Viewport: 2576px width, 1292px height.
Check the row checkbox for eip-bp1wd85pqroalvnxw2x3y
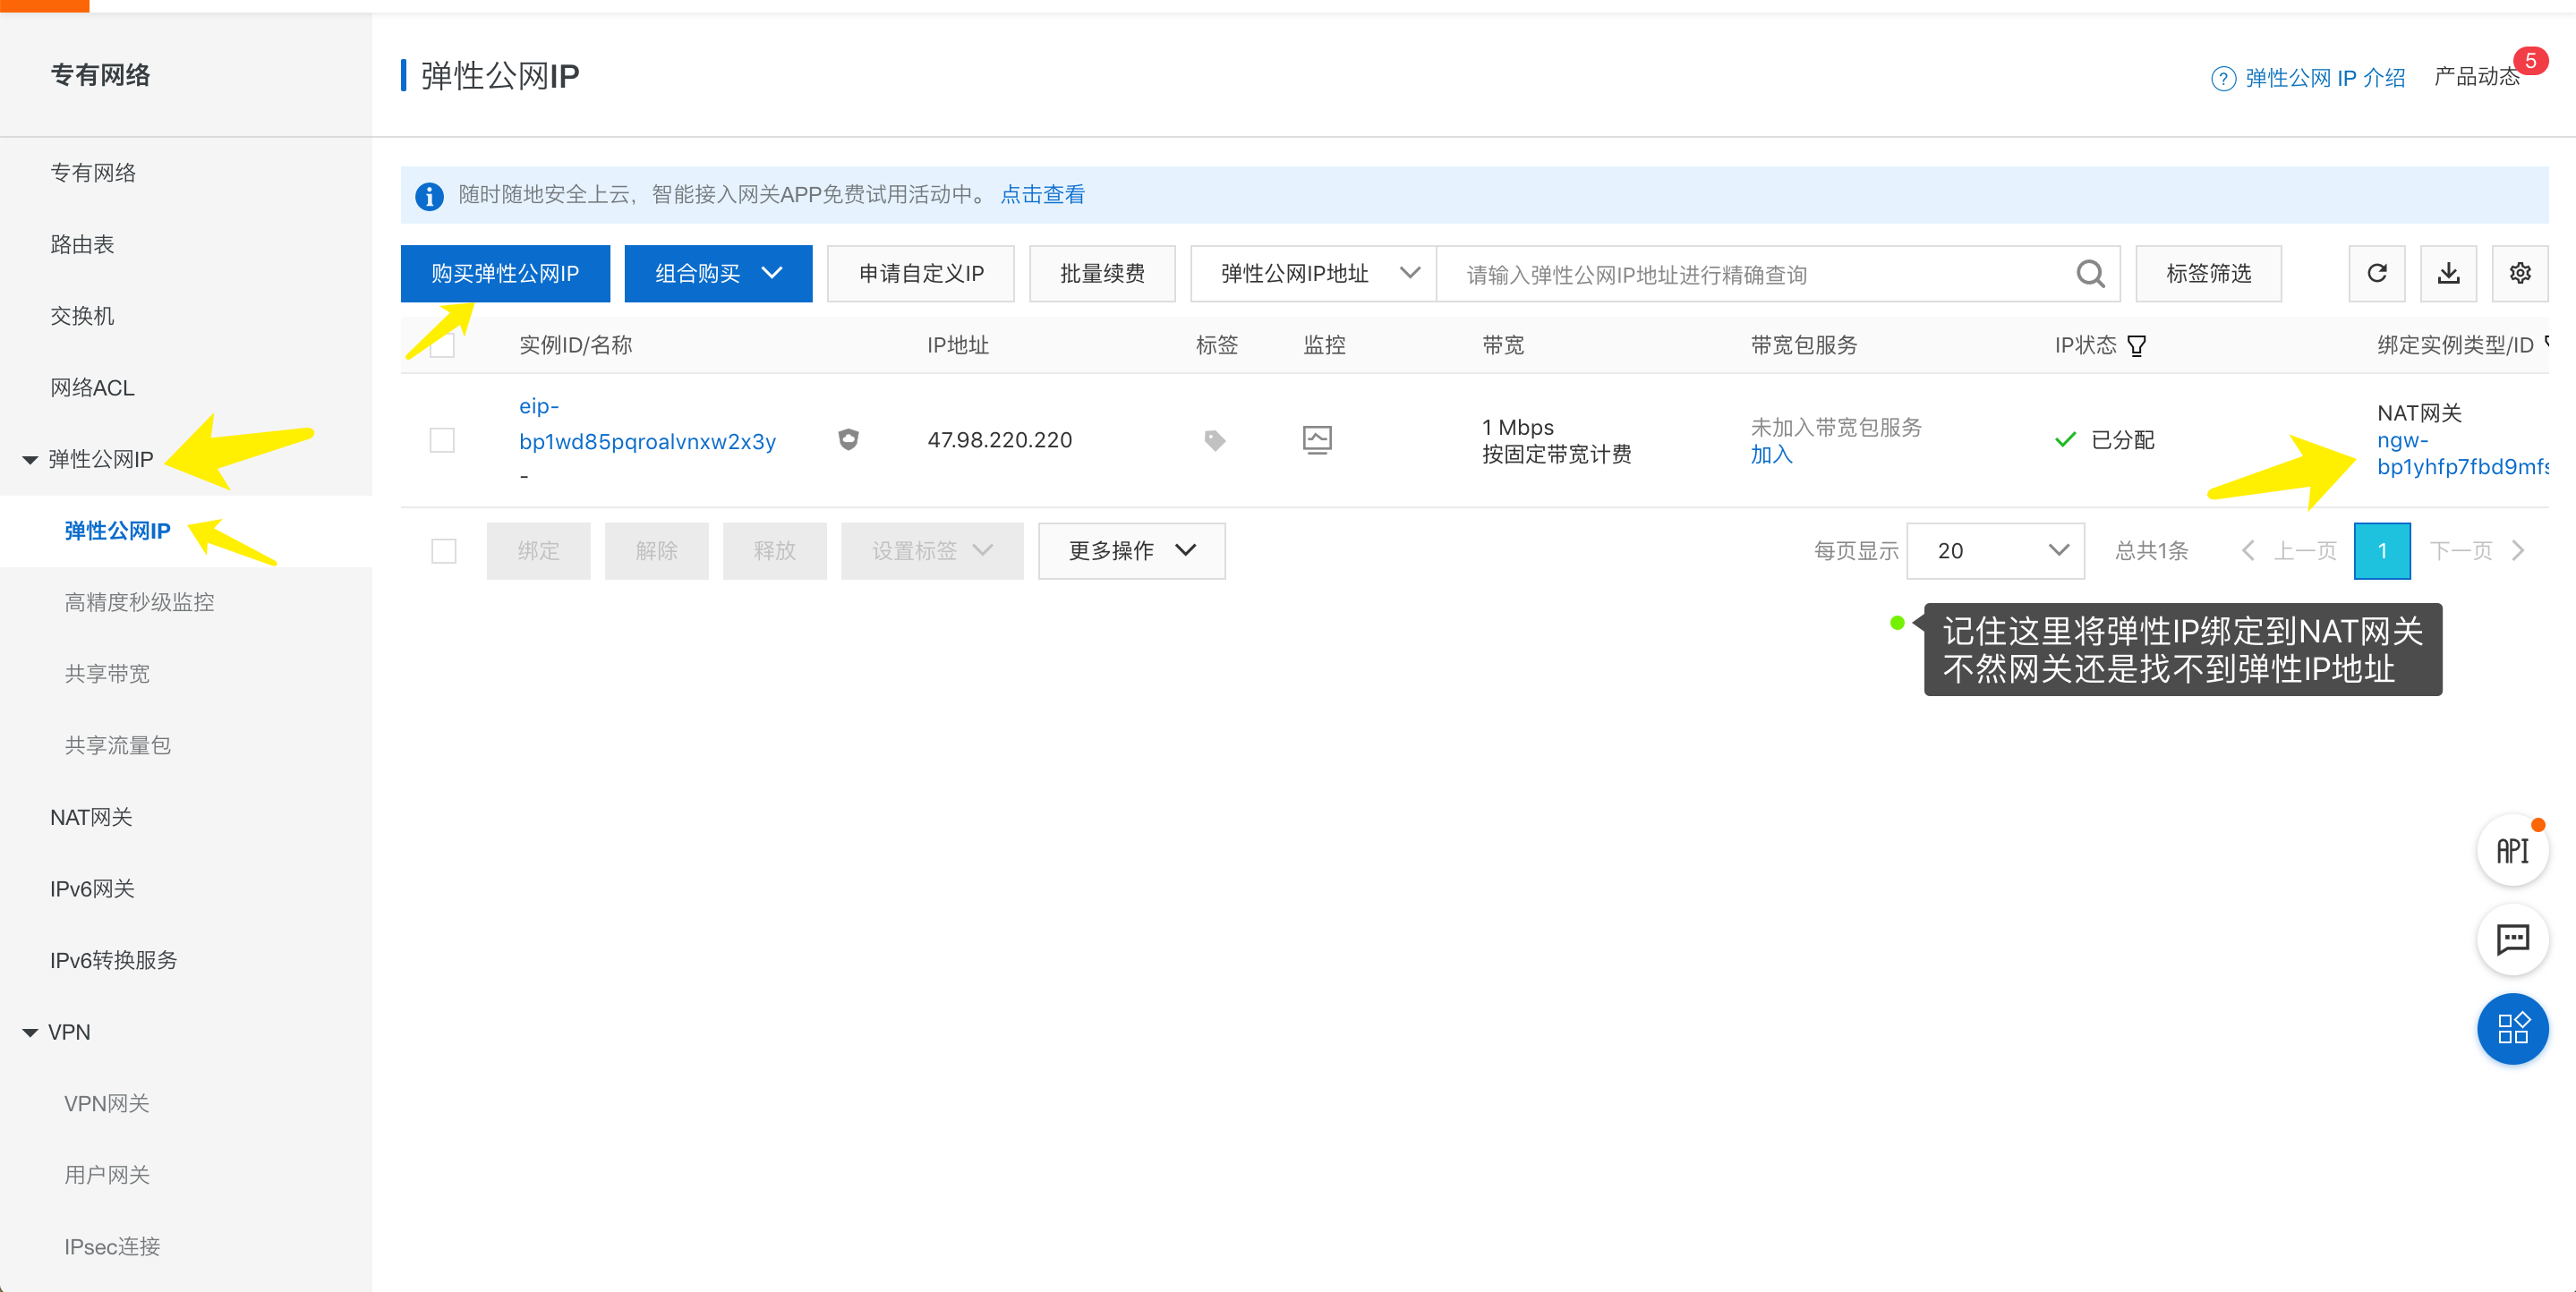point(442,440)
